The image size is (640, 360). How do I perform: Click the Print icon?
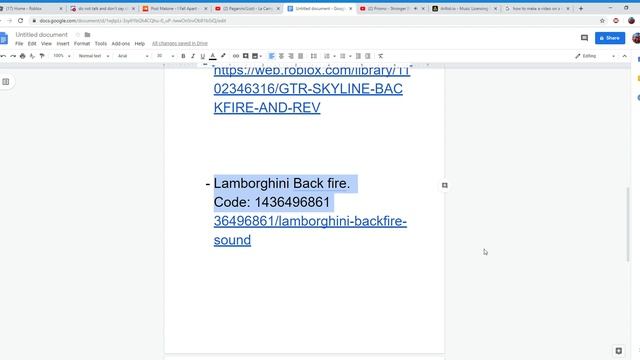(x=22, y=56)
